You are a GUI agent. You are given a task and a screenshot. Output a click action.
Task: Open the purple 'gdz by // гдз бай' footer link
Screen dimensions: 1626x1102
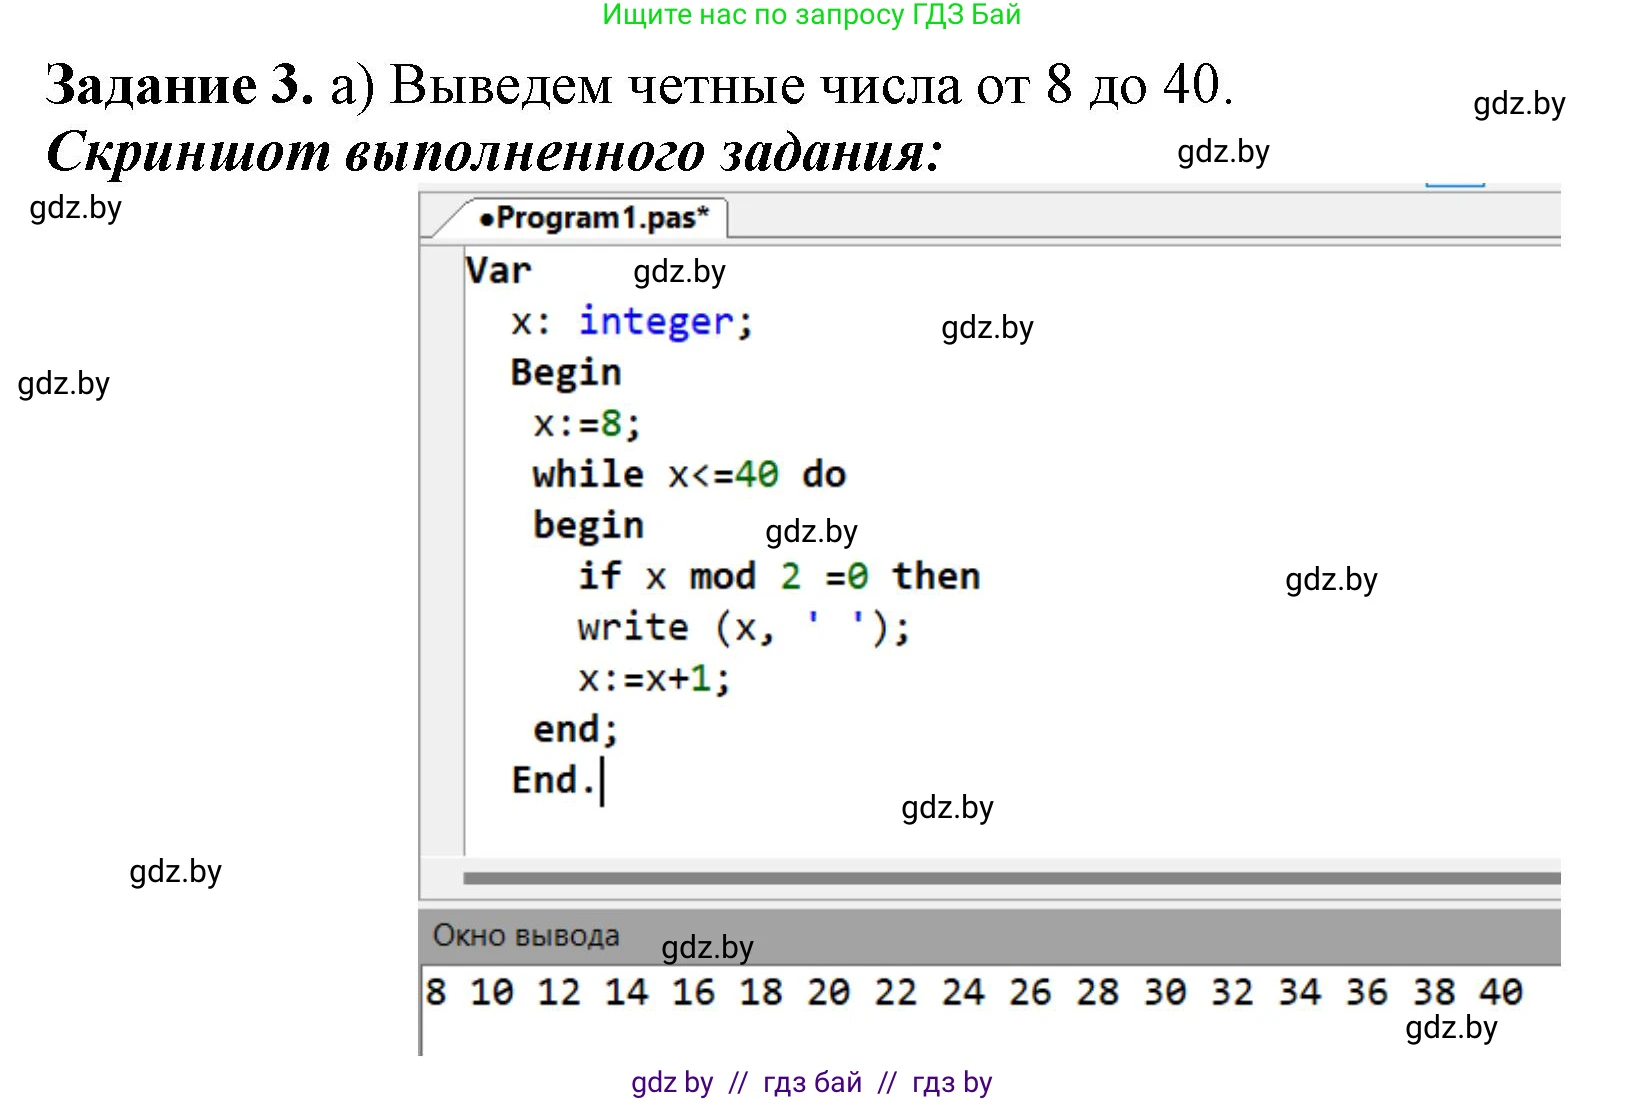tap(811, 1082)
